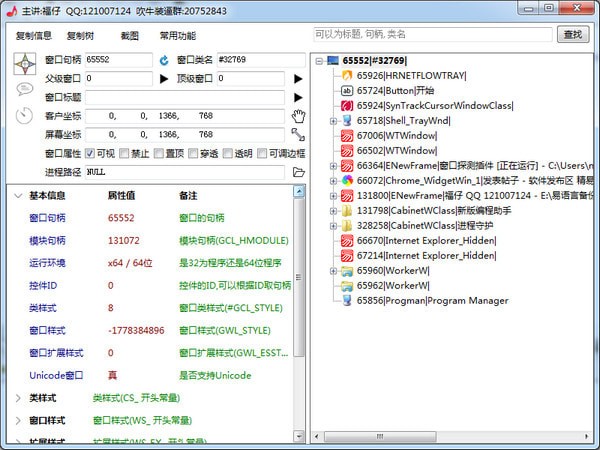Select the 67214 Internet Explorer_Hidden row
600x450 pixels.
click(426, 256)
